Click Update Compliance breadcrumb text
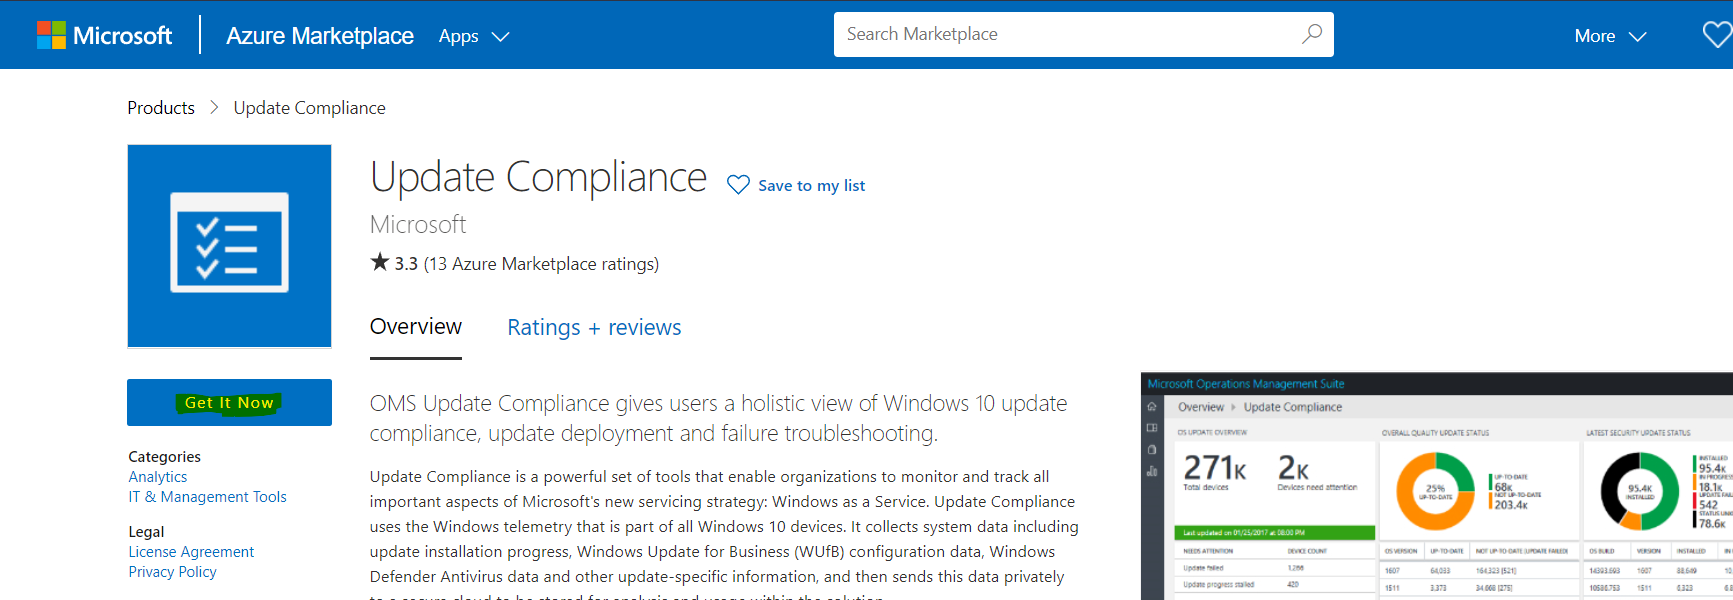The width and height of the screenshot is (1733, 600). click(309, 108)
